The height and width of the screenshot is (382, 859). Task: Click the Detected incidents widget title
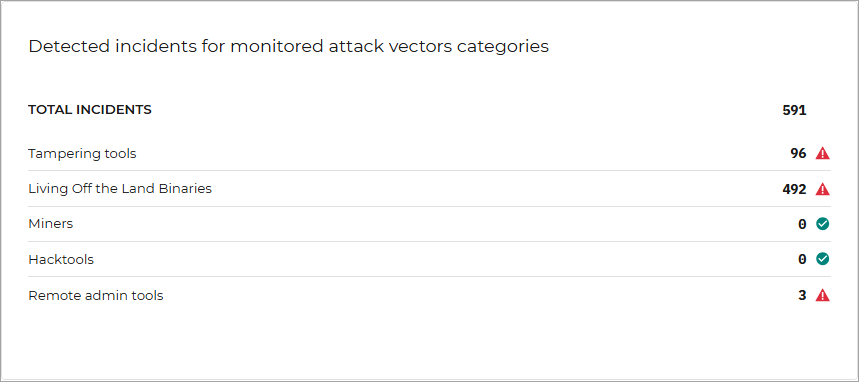(x=289, y=47)
